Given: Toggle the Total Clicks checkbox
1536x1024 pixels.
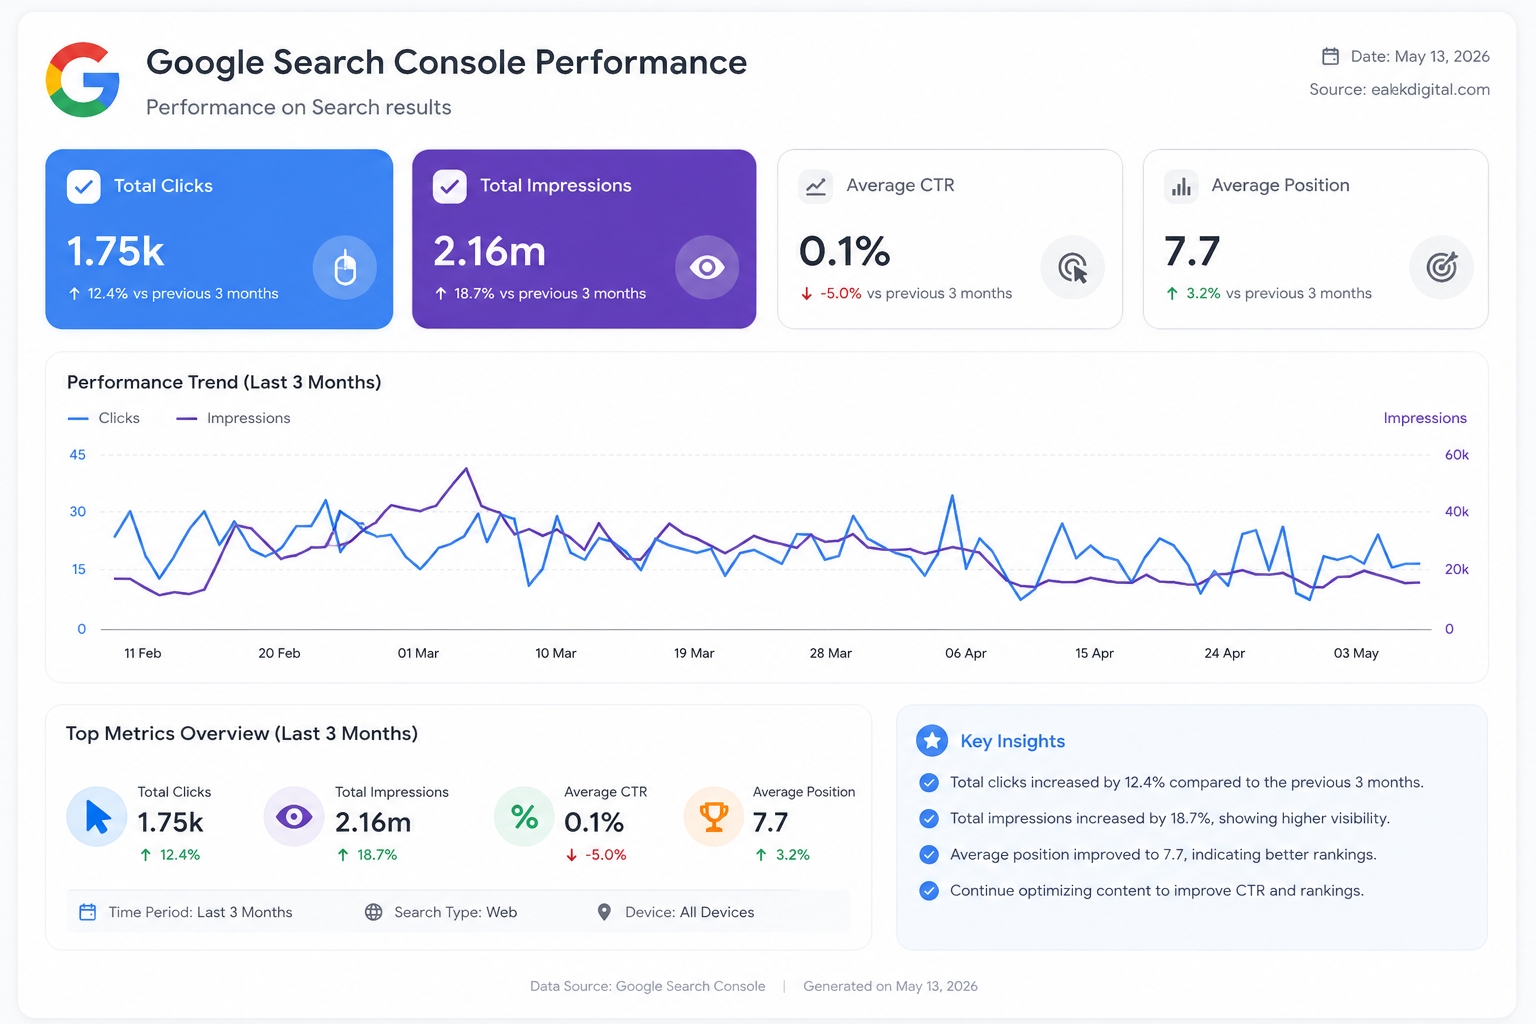Looking at the screenshot, I should pos(84,186).
